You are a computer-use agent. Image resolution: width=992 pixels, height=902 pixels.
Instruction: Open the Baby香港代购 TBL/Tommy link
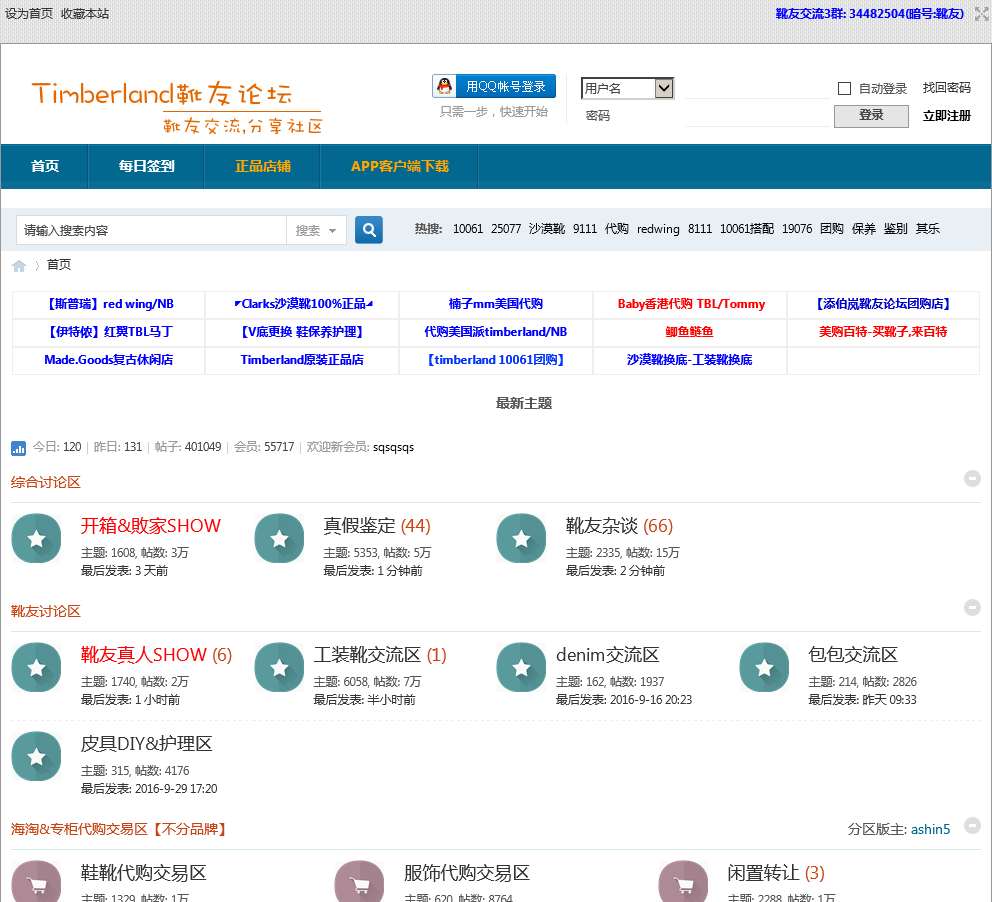coord(691,304)
